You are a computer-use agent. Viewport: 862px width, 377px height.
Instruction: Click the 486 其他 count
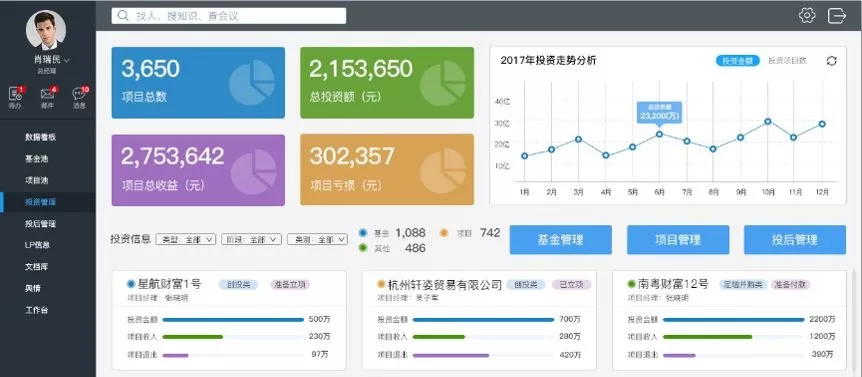tap(415, 248)
